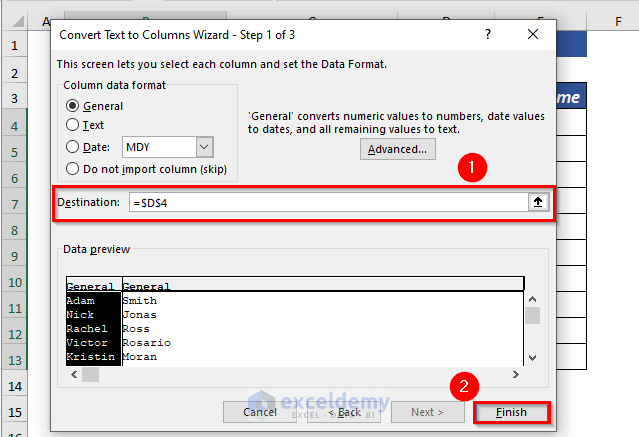
Task: Open the Advanced settings button
Action: pos(397,149)
